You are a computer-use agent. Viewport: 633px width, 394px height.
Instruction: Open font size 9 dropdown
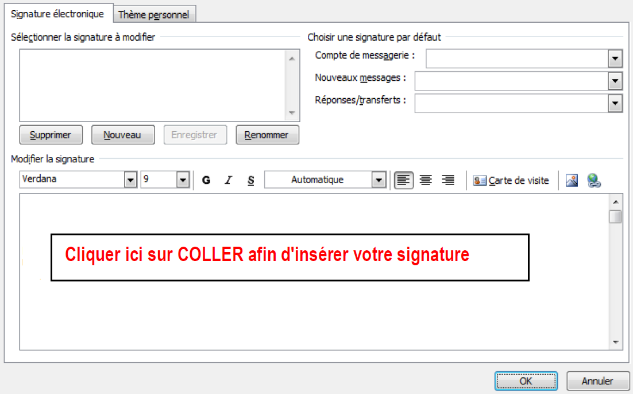coord(183,180)
